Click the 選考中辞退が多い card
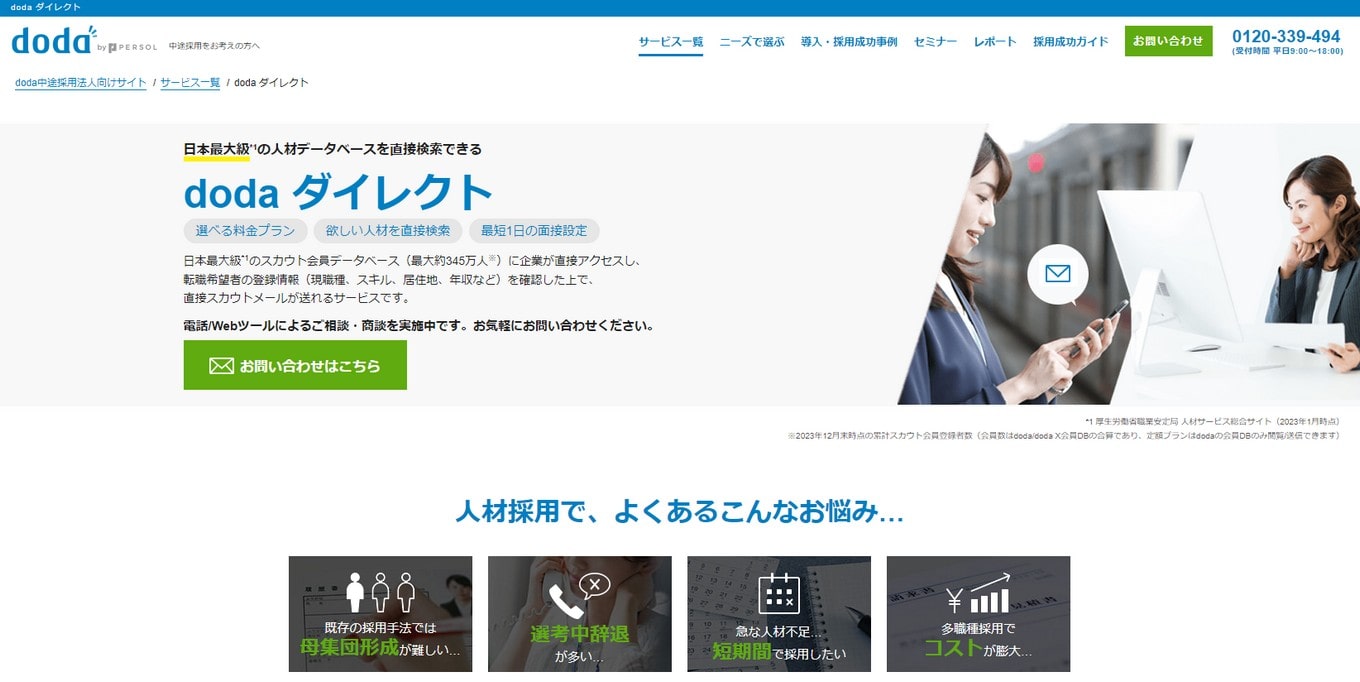 pyautogui.click(x=580, y=614)
